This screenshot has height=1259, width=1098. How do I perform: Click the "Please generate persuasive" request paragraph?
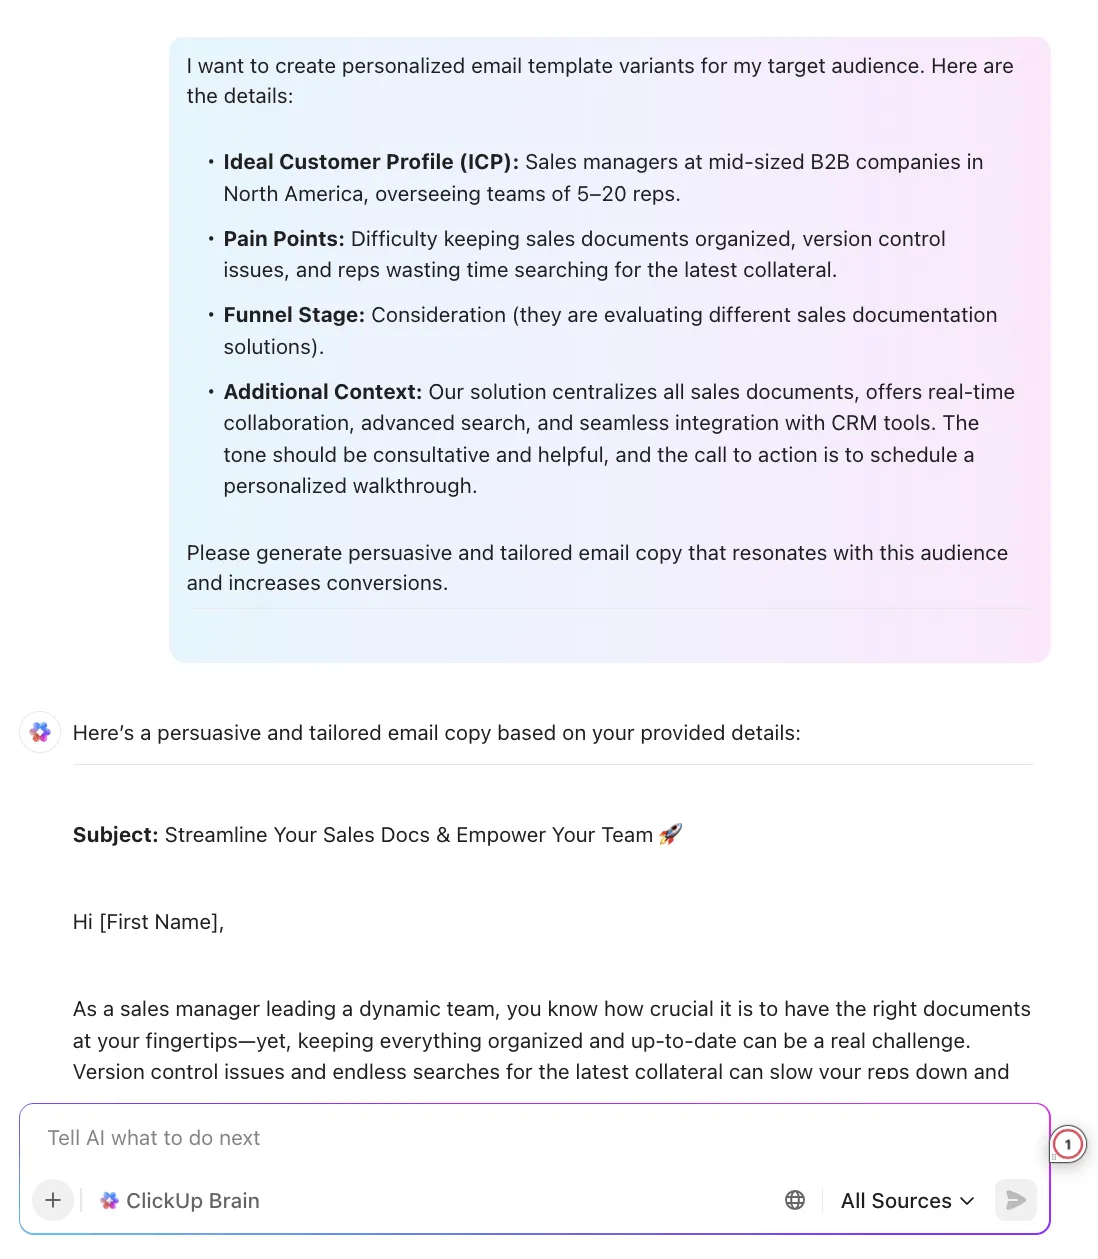coord(597,567)
